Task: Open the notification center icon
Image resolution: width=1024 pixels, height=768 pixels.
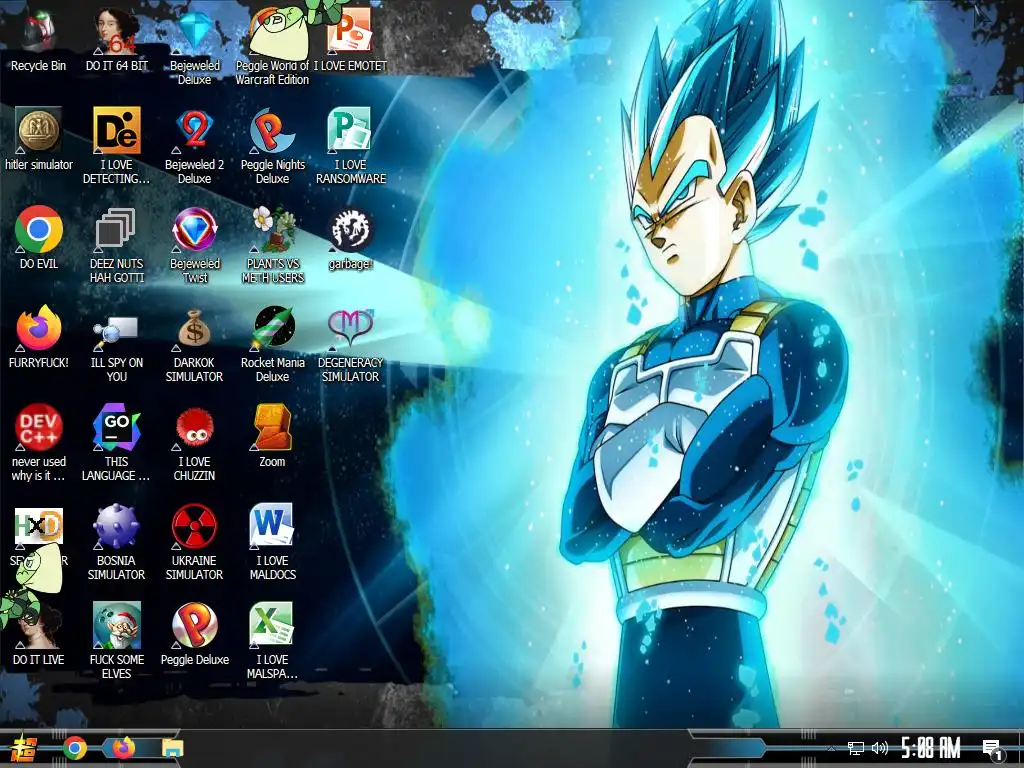Action: point(993,750)
